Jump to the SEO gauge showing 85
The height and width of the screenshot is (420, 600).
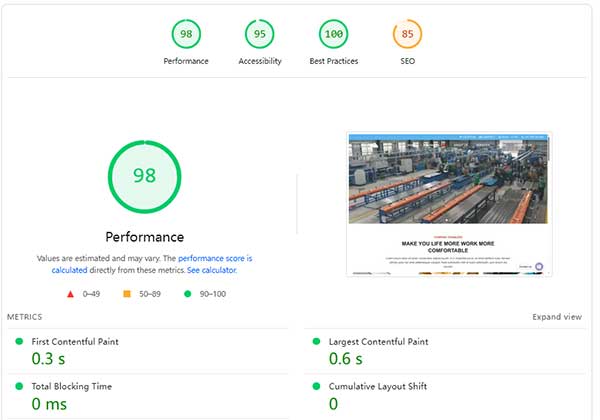click(x=407, y=34)
